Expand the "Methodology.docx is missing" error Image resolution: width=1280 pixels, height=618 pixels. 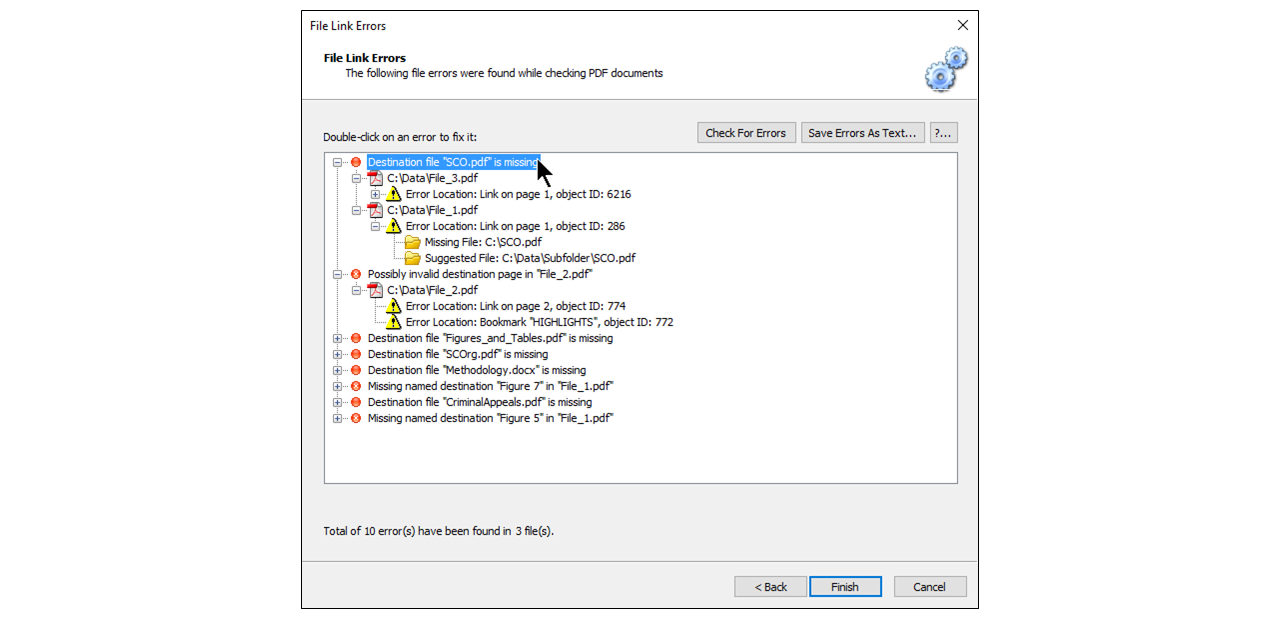[x=337, y=369]
